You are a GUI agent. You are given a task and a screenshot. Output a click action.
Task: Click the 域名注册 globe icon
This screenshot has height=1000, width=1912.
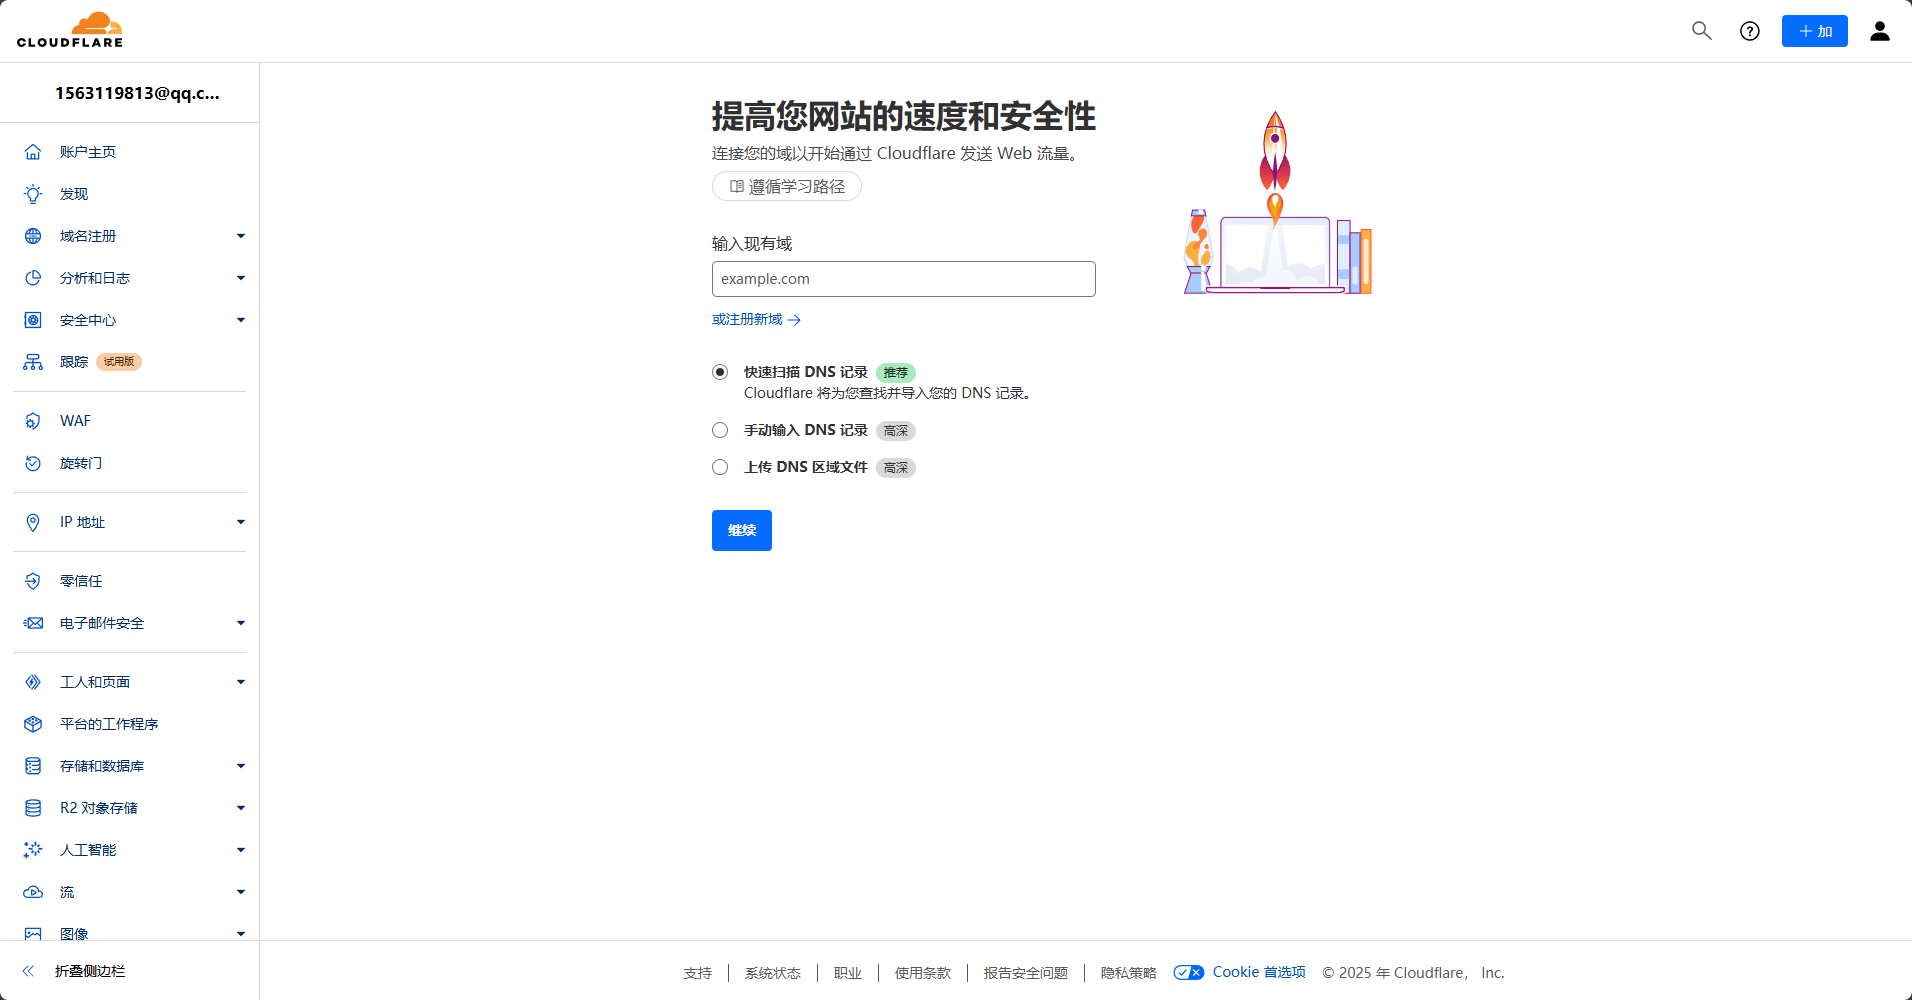point(33,236)
